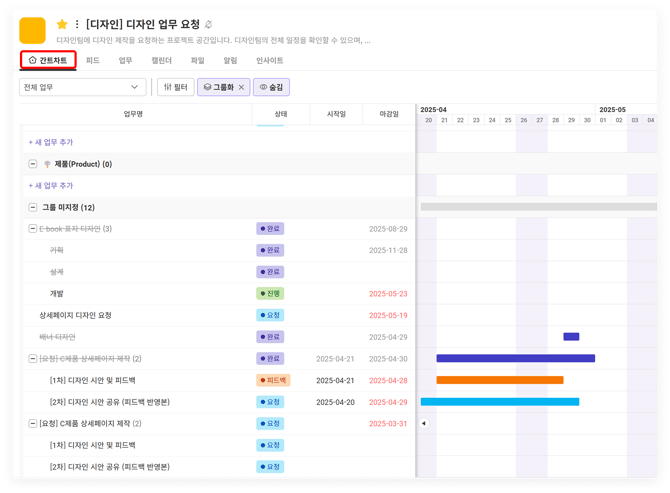Click the orange 피드백 status badge
Image resolution: width=670 pixels, height=493 pixels.
(x=273, y=381)
